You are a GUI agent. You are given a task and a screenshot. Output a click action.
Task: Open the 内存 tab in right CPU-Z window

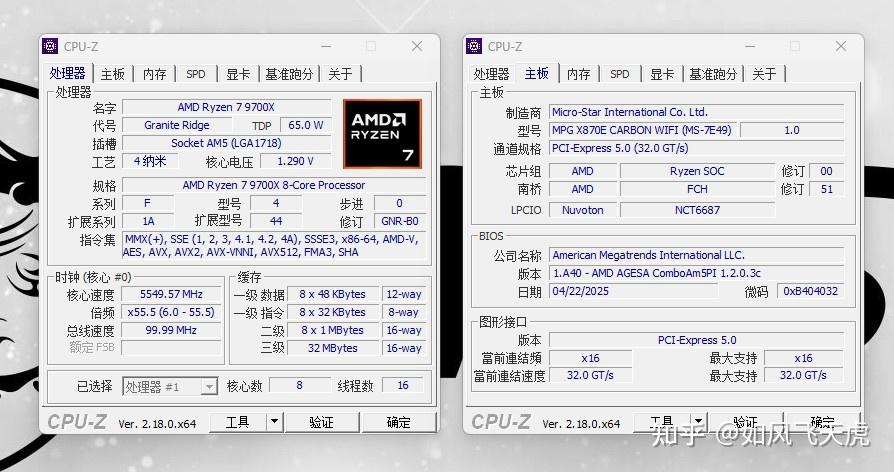579,74
